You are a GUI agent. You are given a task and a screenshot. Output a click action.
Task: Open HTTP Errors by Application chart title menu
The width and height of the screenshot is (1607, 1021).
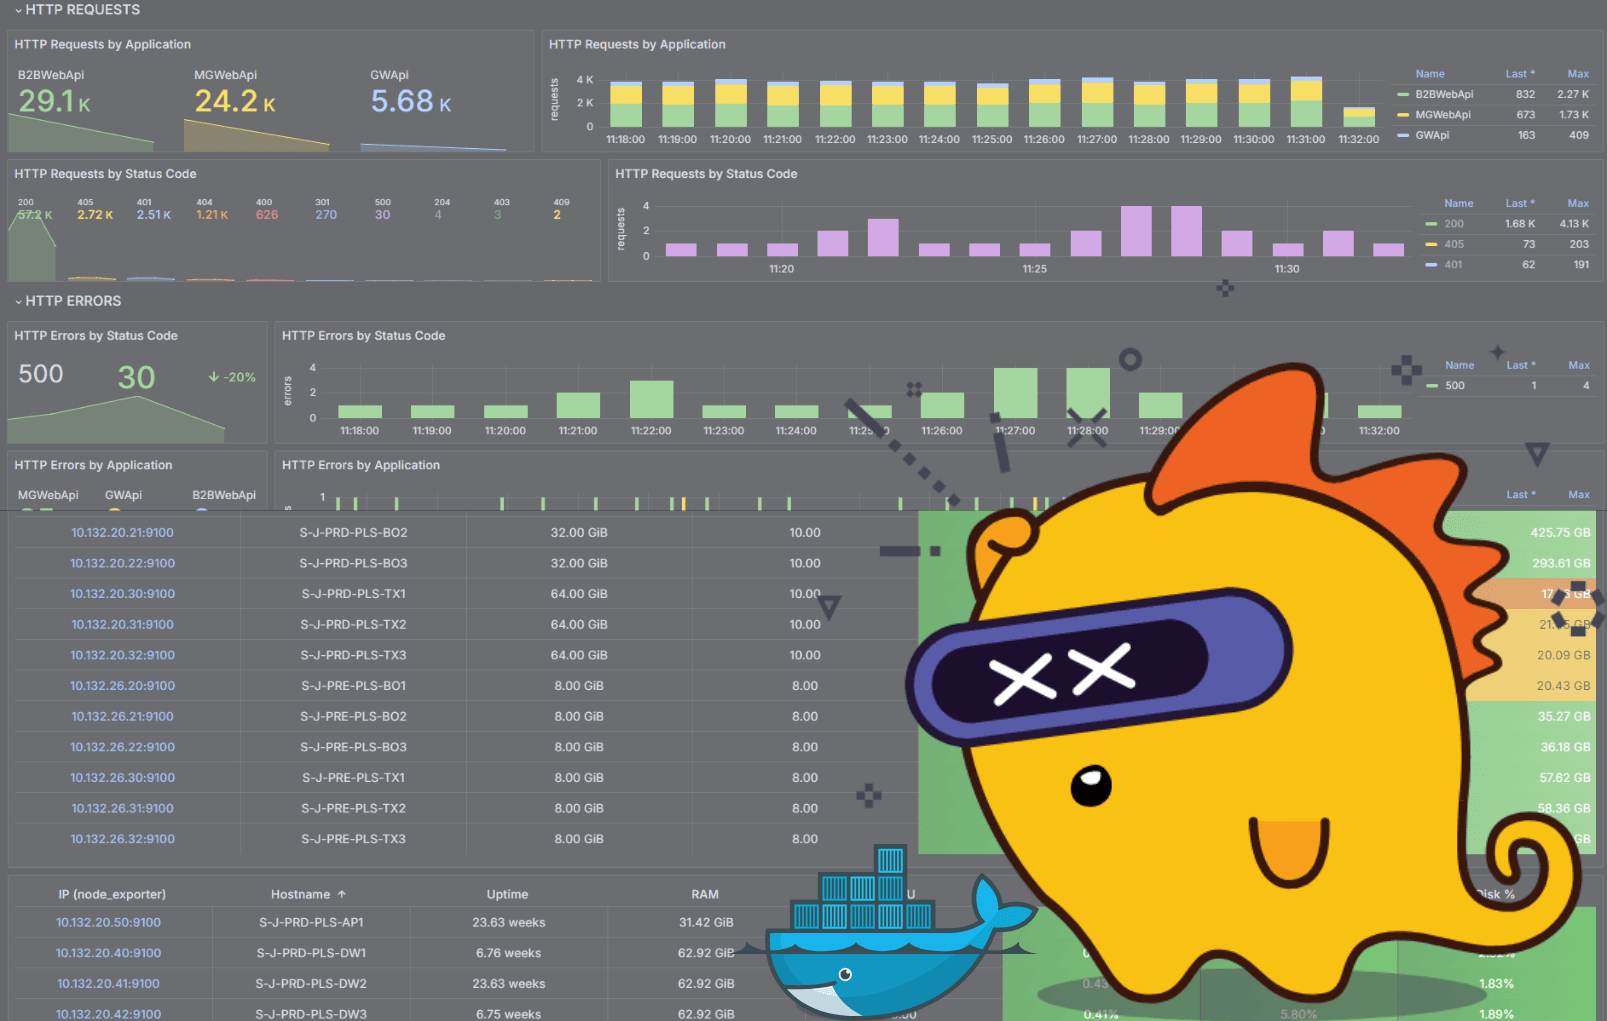coord(360,465)
